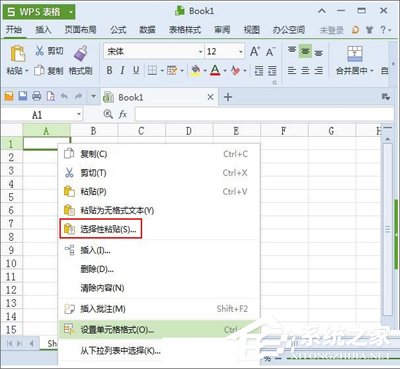Add a new document tab with plus button
Image resolution: width=400 pixels, height=369 pixels.
point(228,97)
